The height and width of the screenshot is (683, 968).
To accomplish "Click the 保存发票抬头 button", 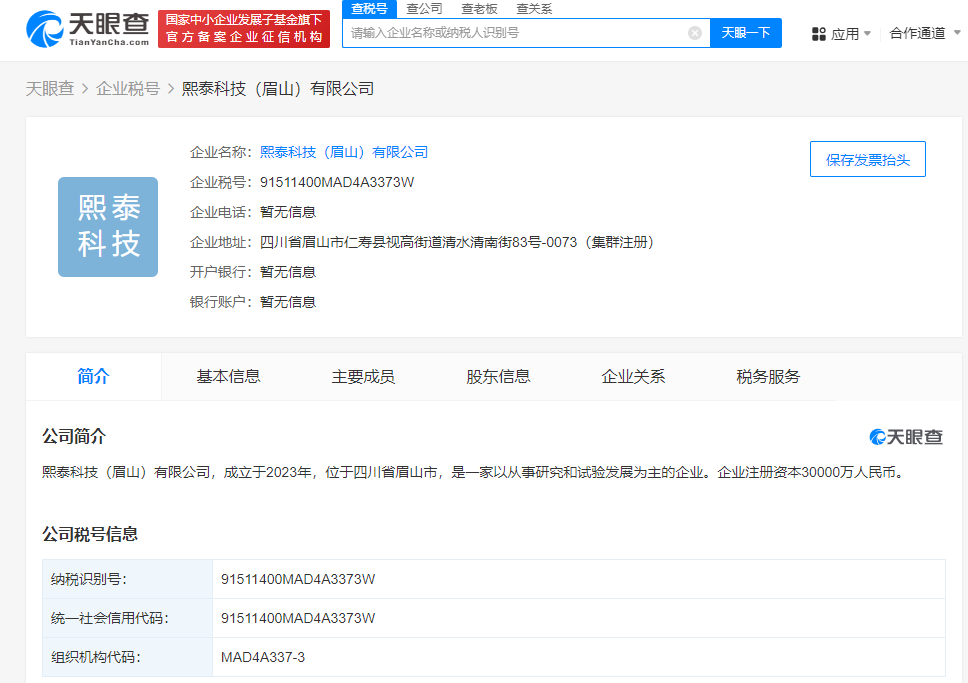I will coord(867,159).
